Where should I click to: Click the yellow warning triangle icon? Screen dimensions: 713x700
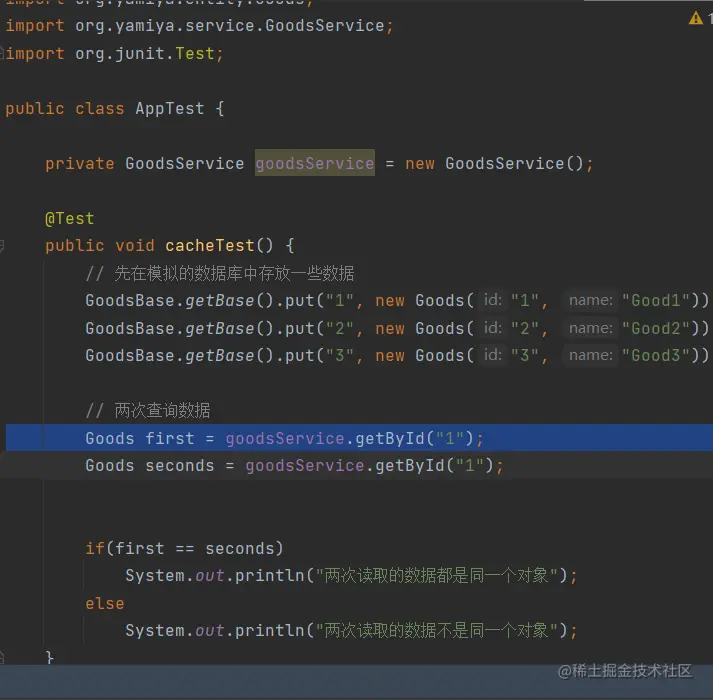pyautogui.click(x=695, y=18)
